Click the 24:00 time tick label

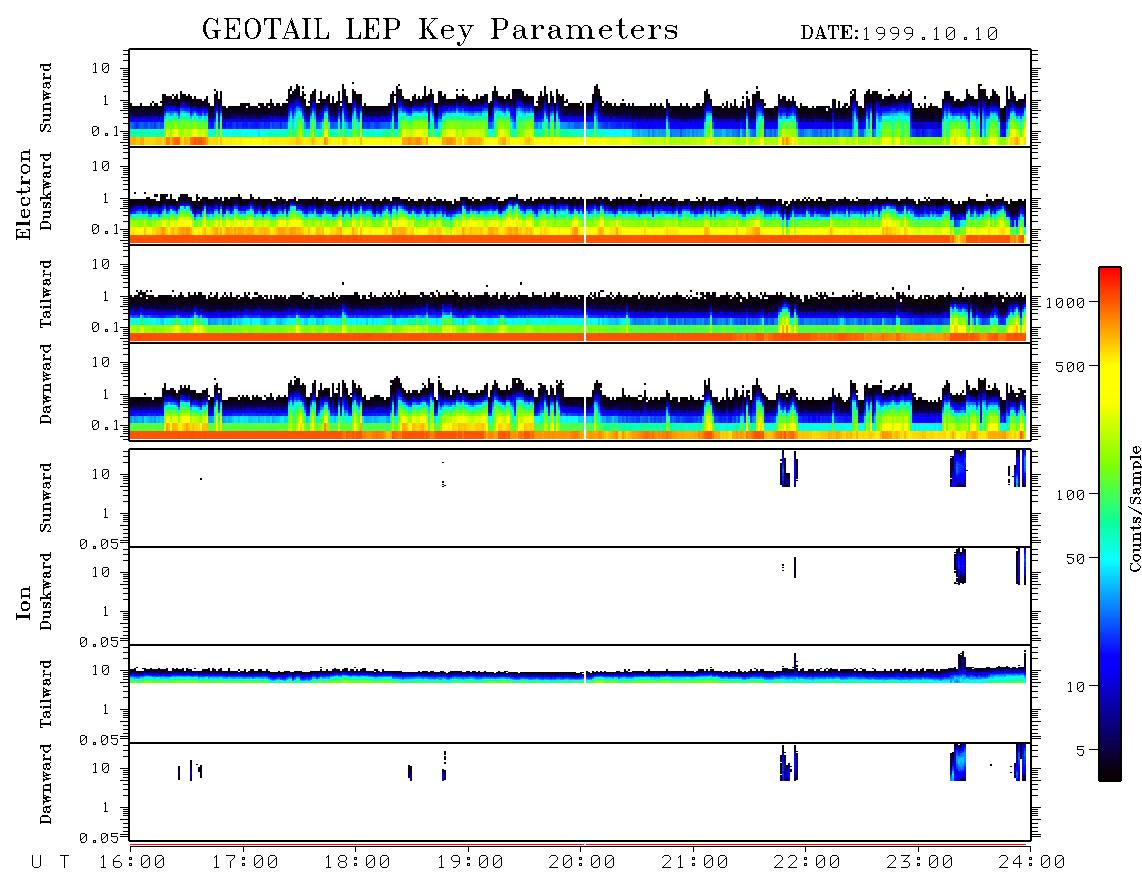pos(1032,863)
